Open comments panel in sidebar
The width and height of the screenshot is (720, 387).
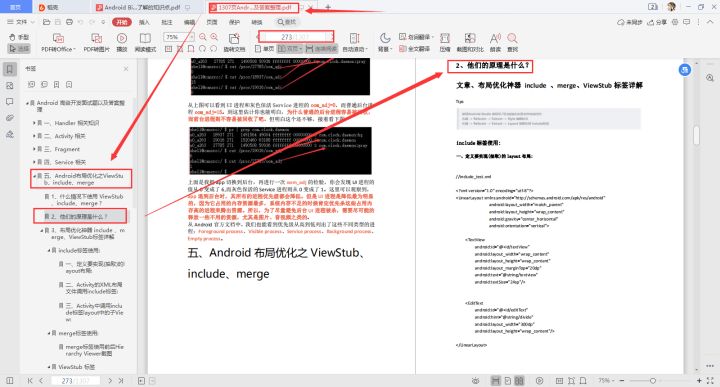10,102
